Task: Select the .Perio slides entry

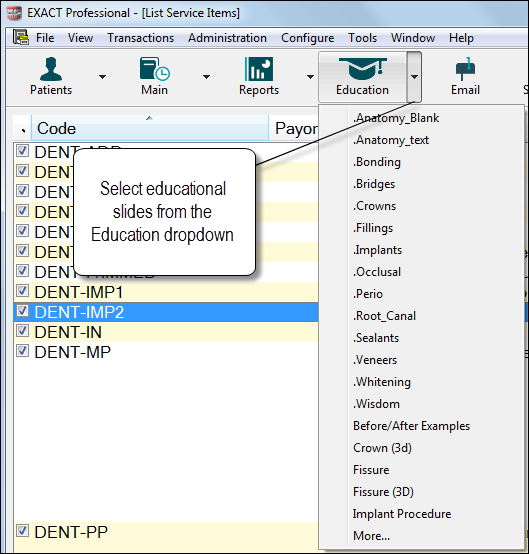Action: (368, 294)
